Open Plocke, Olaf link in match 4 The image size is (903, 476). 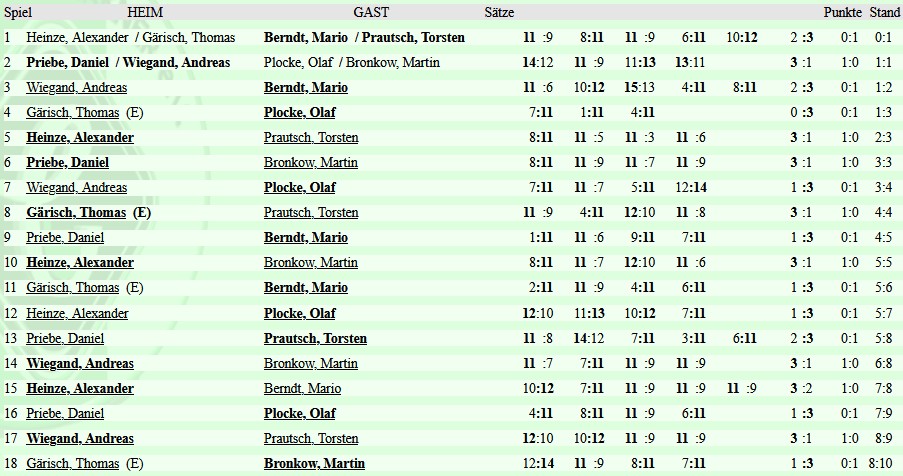coord(299,112)
